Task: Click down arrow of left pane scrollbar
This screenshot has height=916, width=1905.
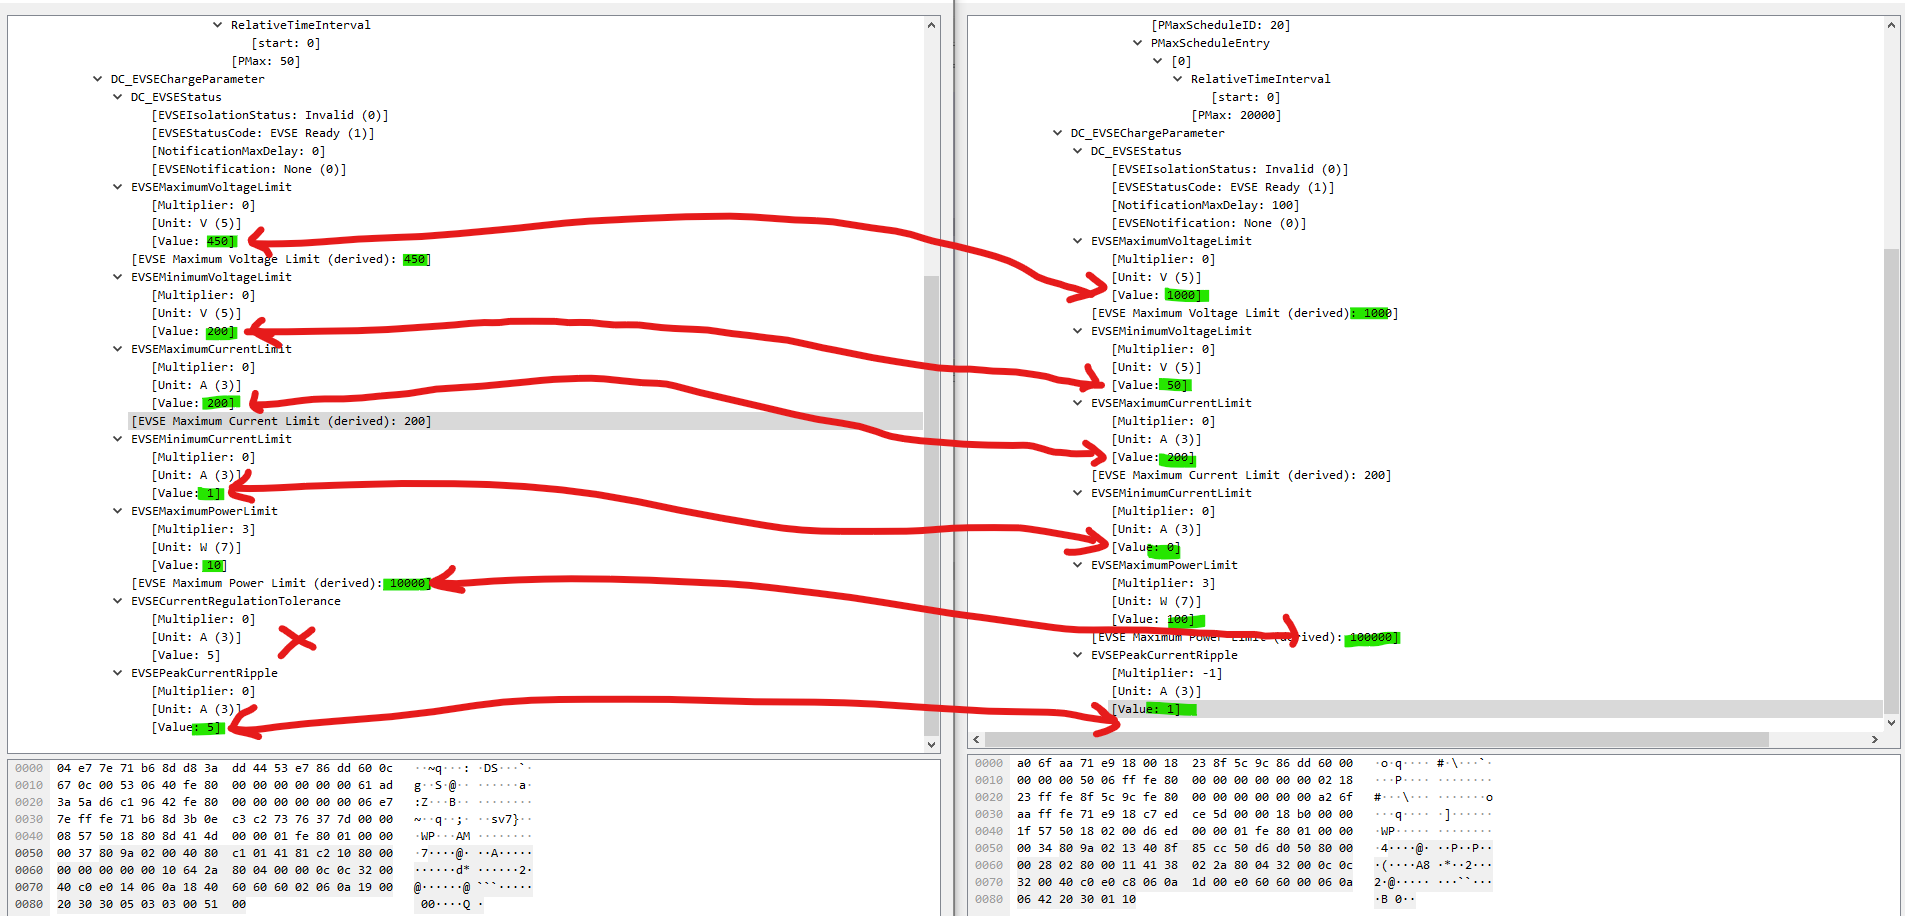Action: click(x=931, y=744)
